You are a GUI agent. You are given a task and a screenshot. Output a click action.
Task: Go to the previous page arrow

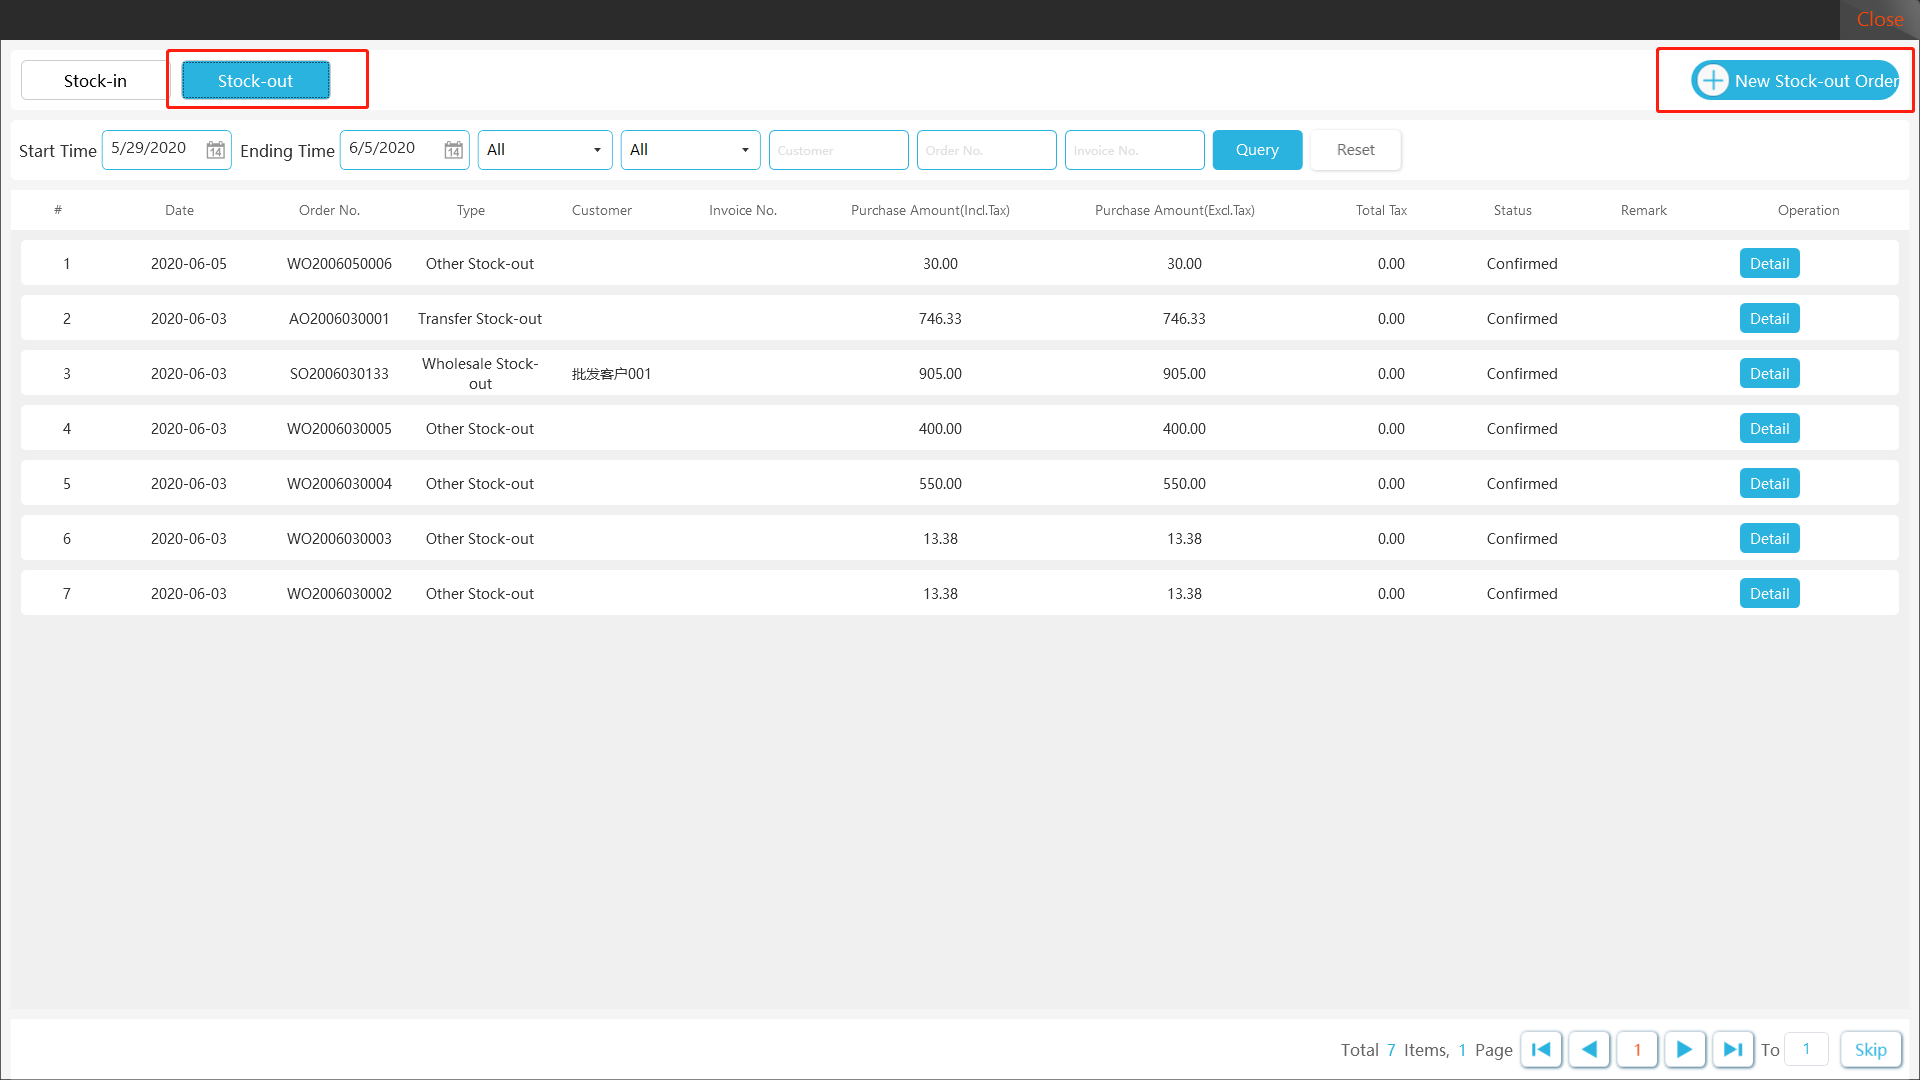coord(1589,1049)
